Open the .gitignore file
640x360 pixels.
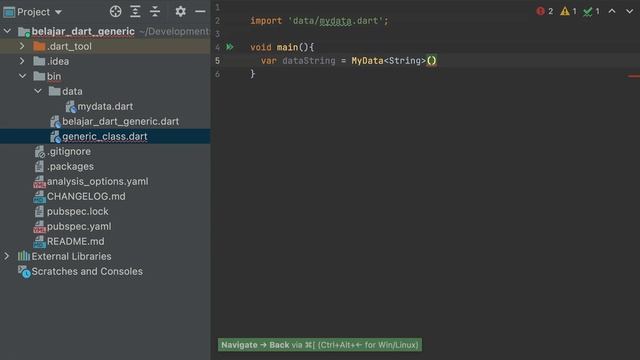tap(69, 151)
